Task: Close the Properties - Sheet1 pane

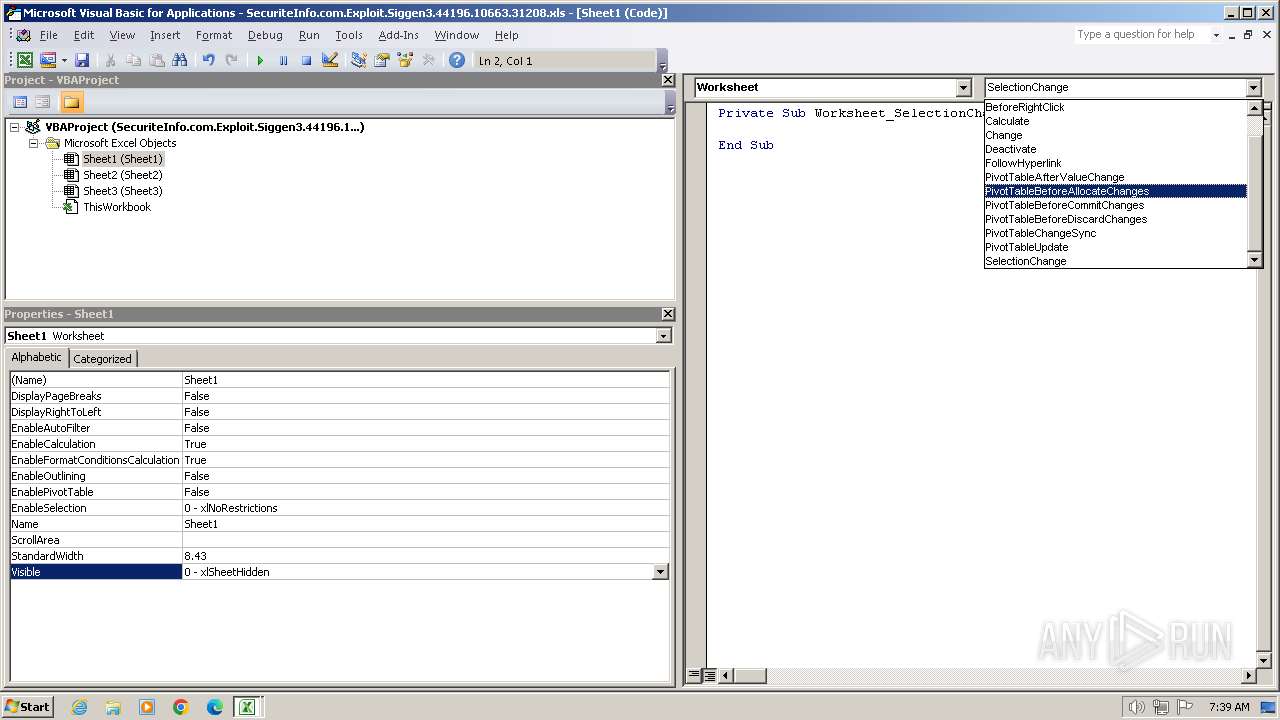Action: click(668, 314)
